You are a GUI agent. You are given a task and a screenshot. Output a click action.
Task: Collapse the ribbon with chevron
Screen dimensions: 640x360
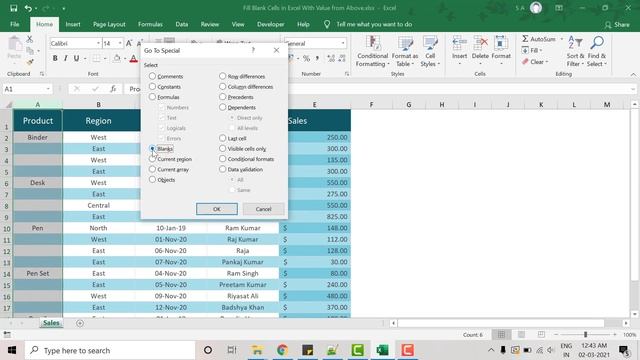click(633, 74)
